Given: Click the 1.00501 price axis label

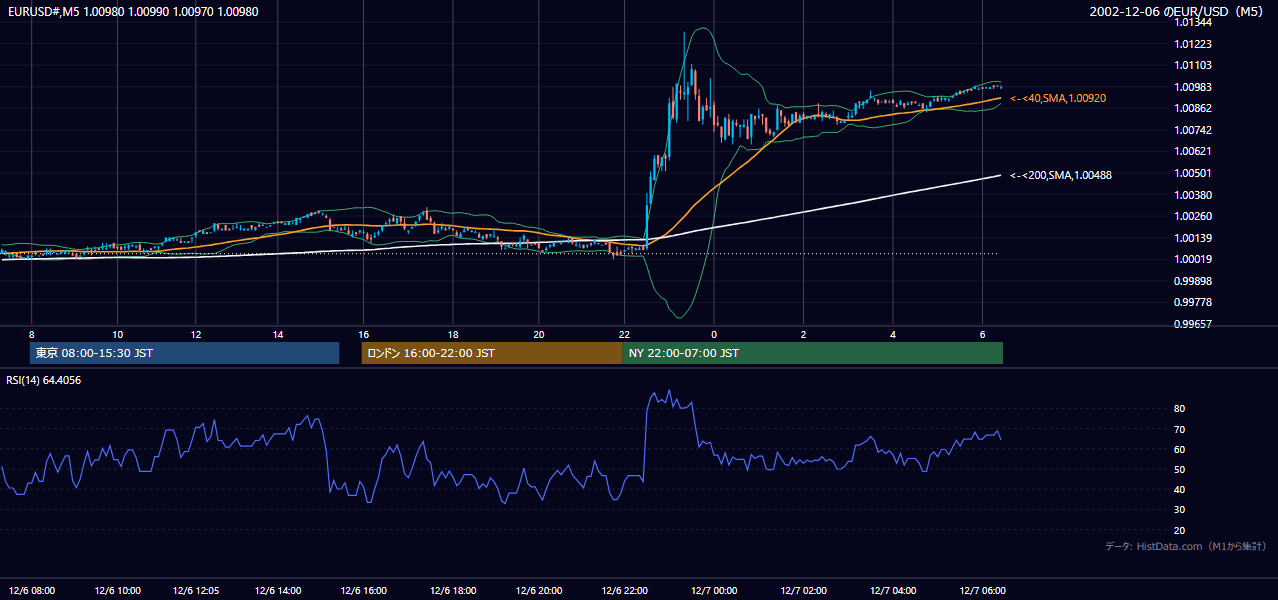Looking at the screenshot, I should pos(1193,173).
